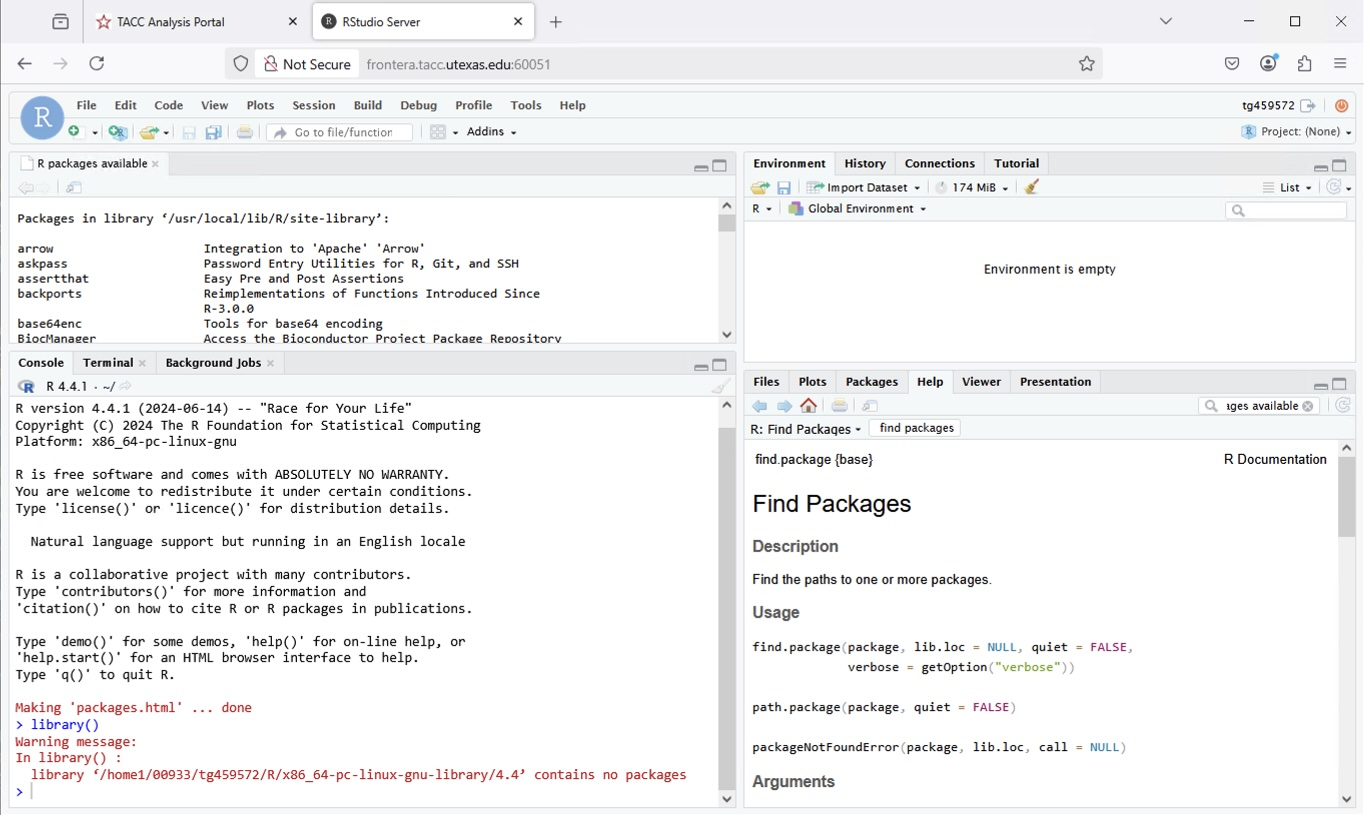The width and height of the screenshot is (1364, 815).
Task: Close the Terminal tab
Action: pyautogui.click(x=142, y=363)
